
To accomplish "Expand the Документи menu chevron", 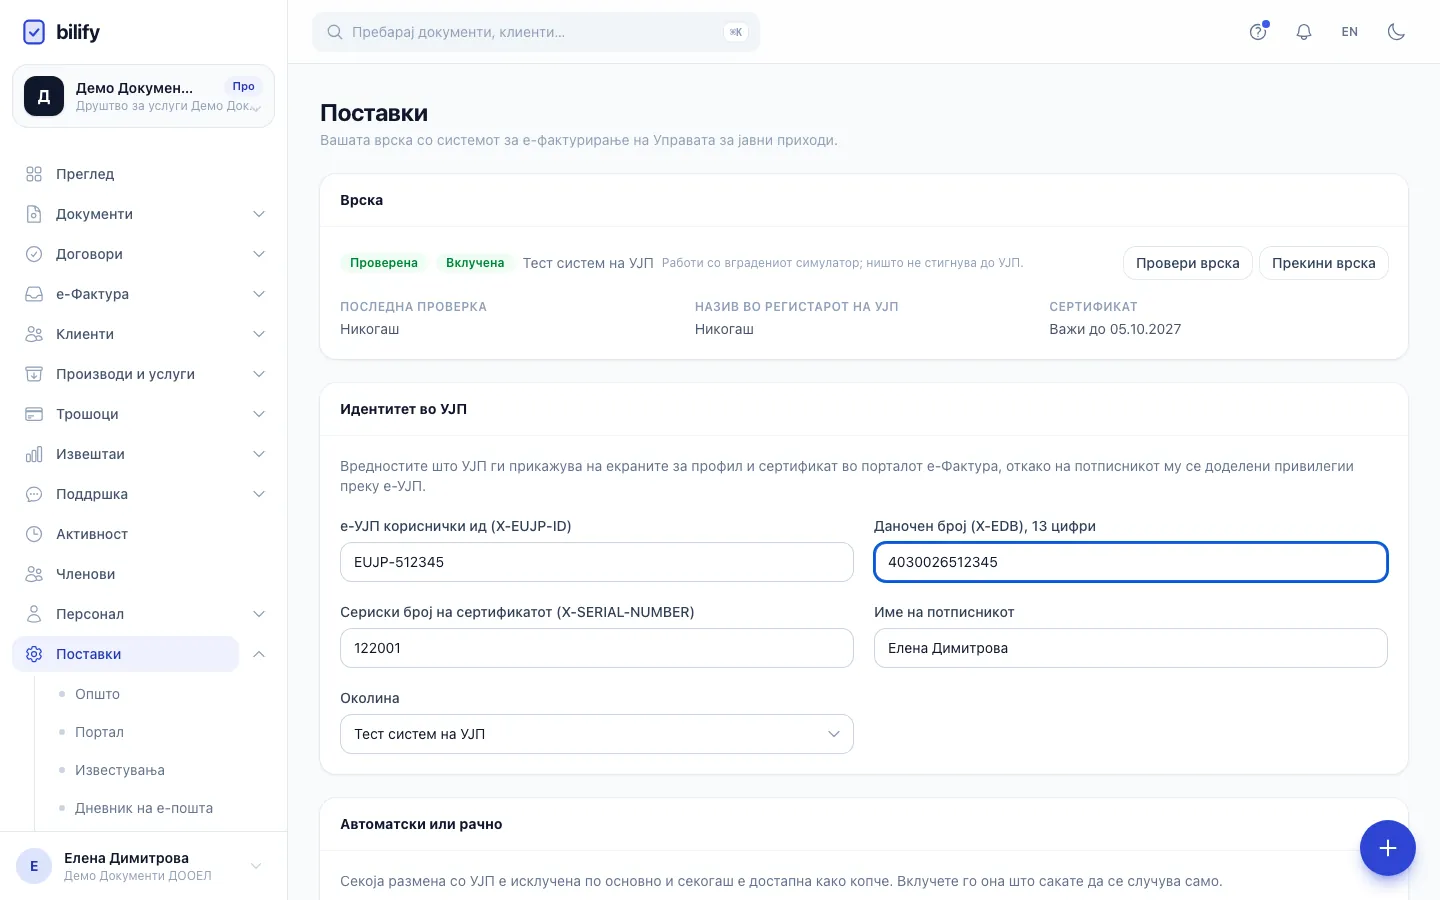I will (259, 214).
